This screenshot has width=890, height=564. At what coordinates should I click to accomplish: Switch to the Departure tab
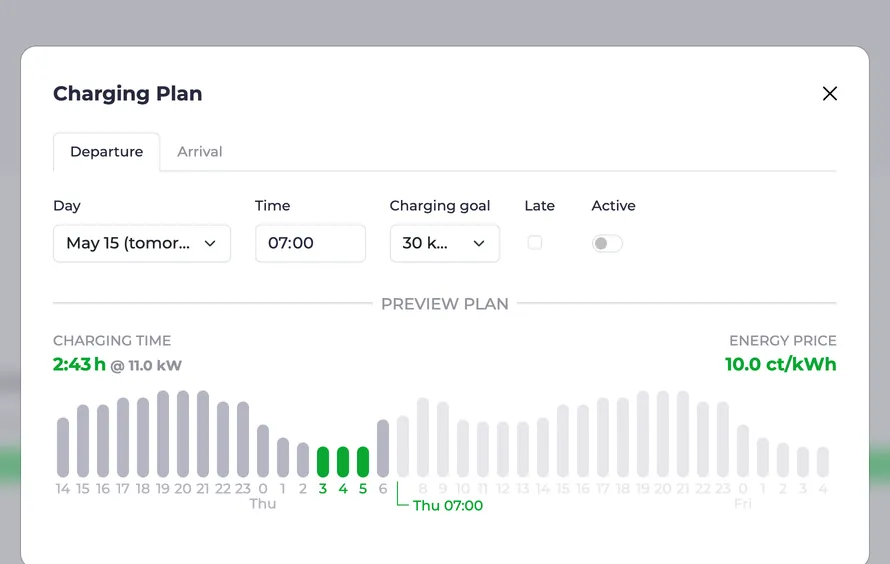(107, 151)
